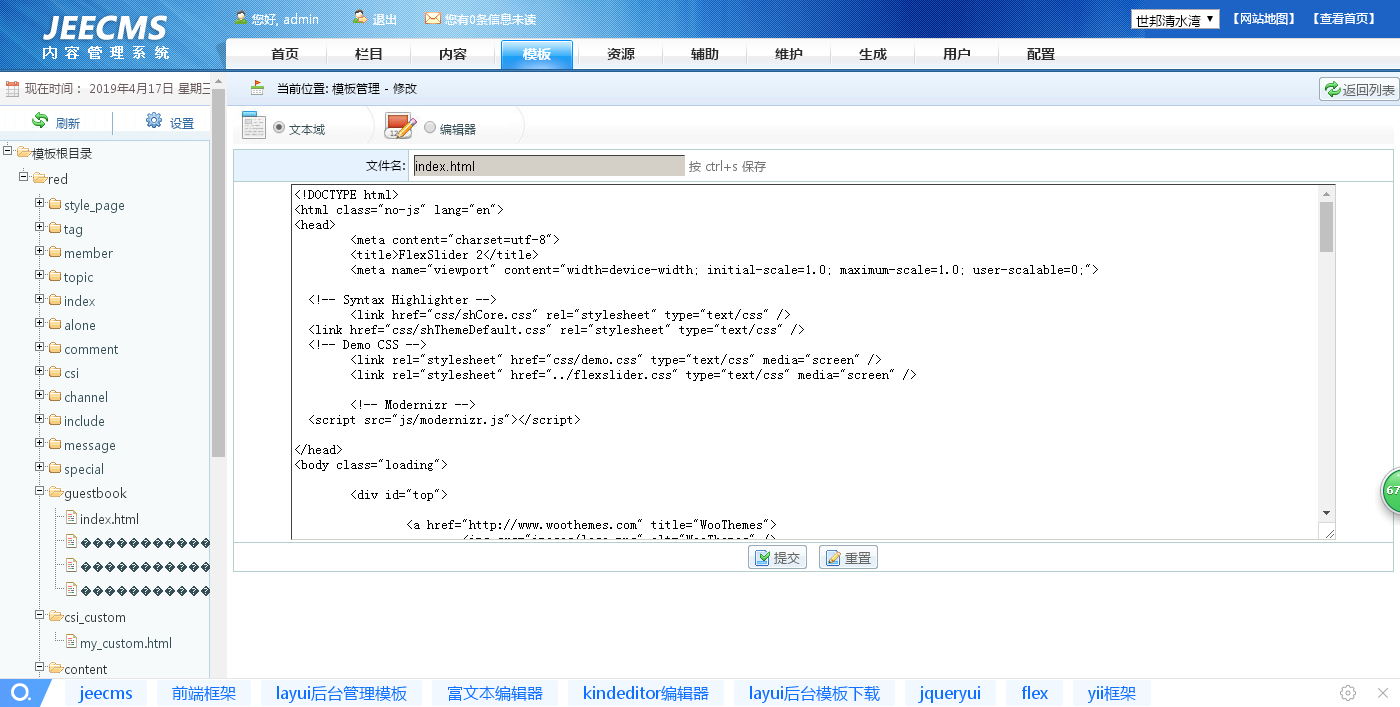
Task: Open the bottom bar settings gear
Action: tap(1348, 693)
